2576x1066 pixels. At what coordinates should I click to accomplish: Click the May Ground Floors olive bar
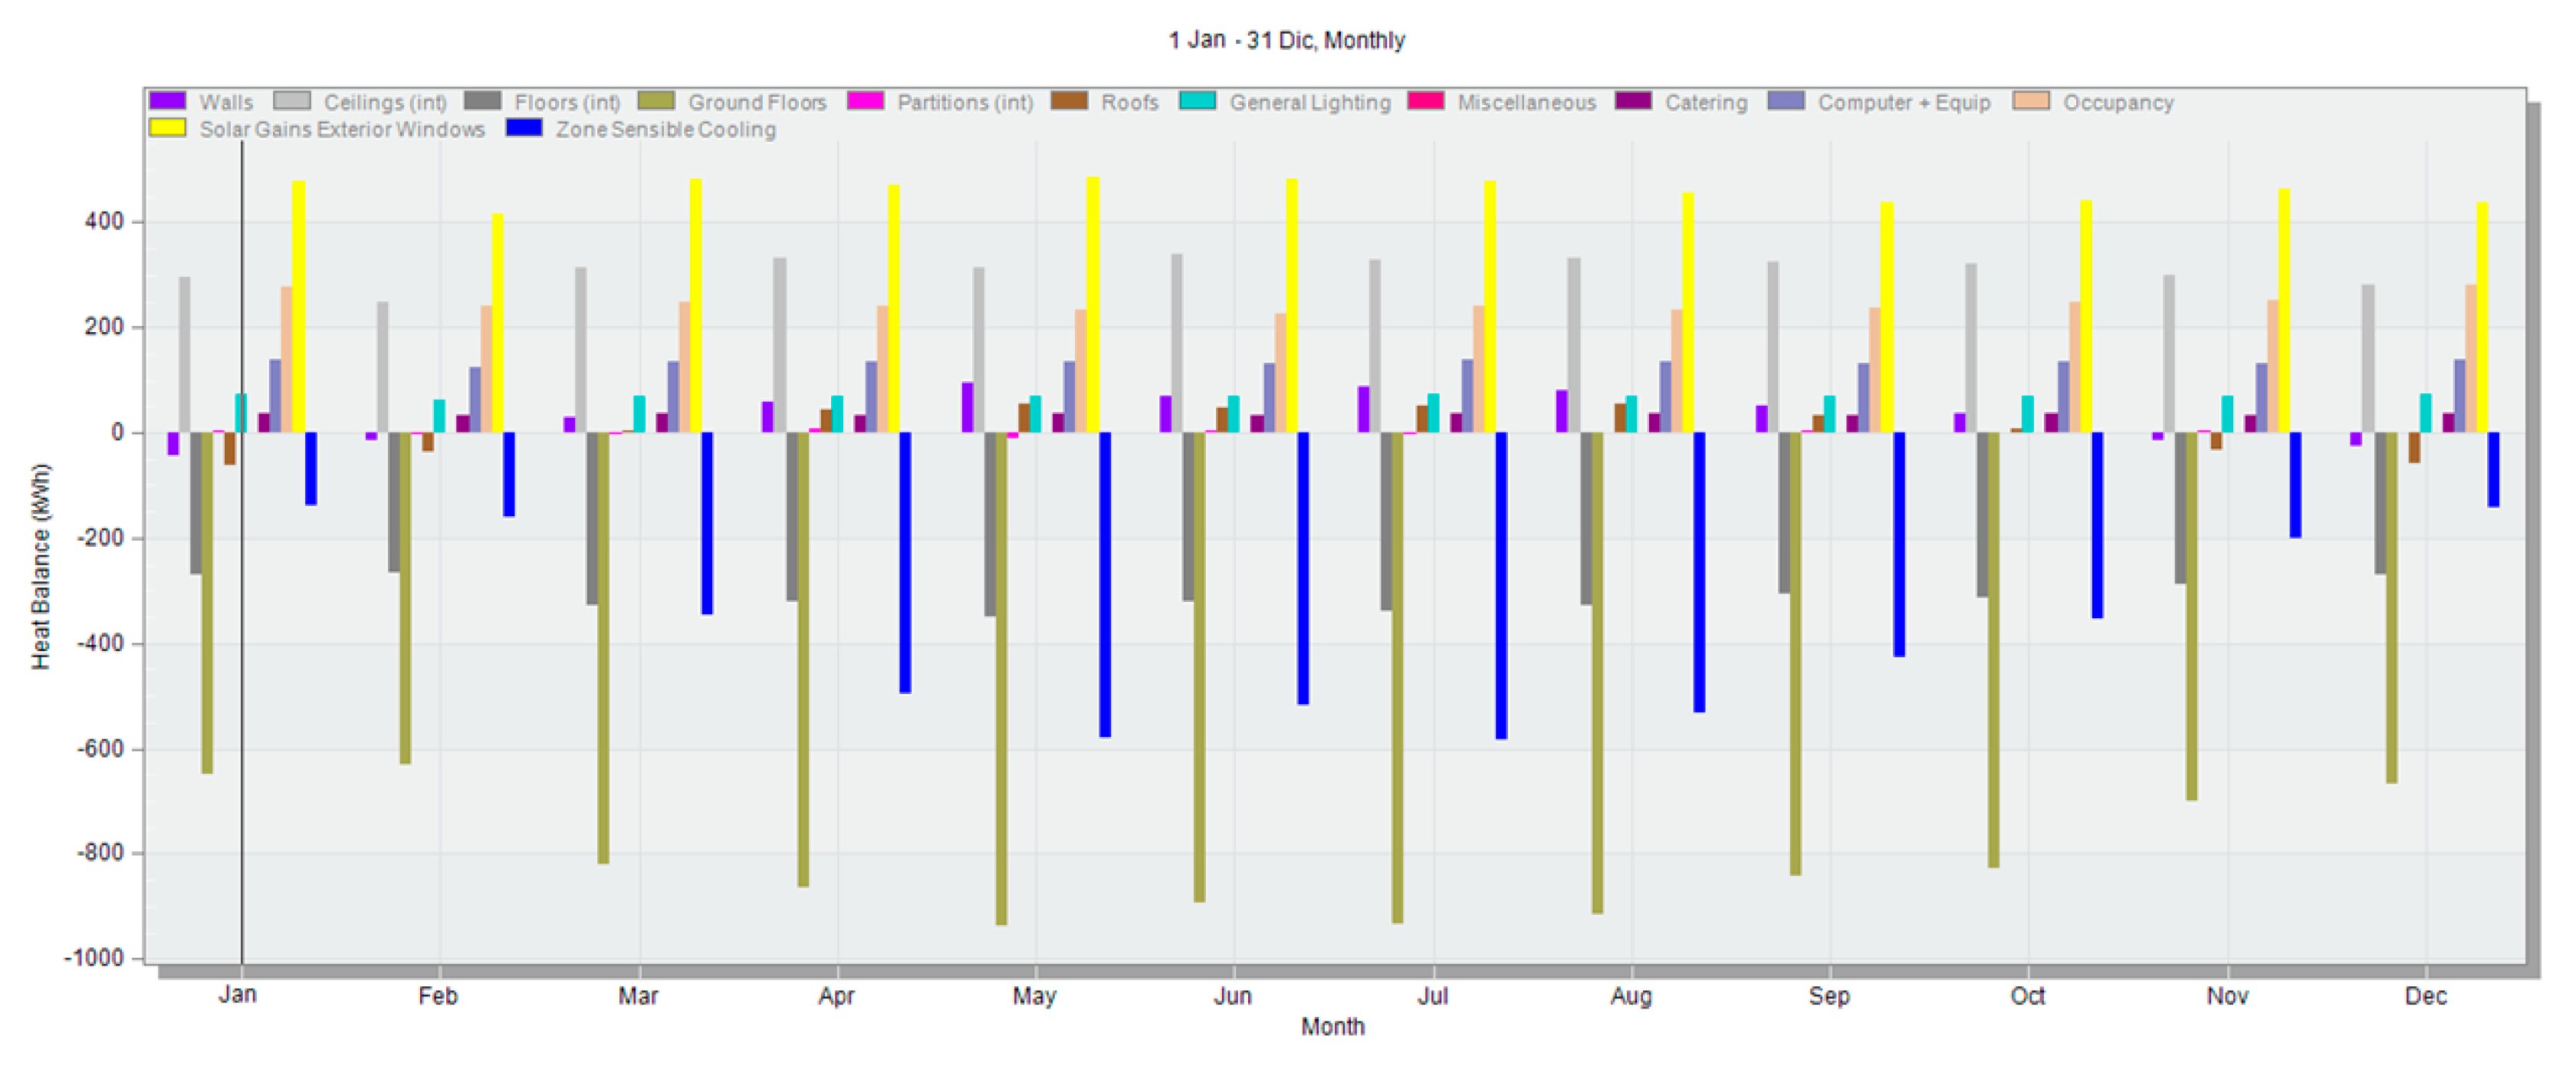point(1001,678)
